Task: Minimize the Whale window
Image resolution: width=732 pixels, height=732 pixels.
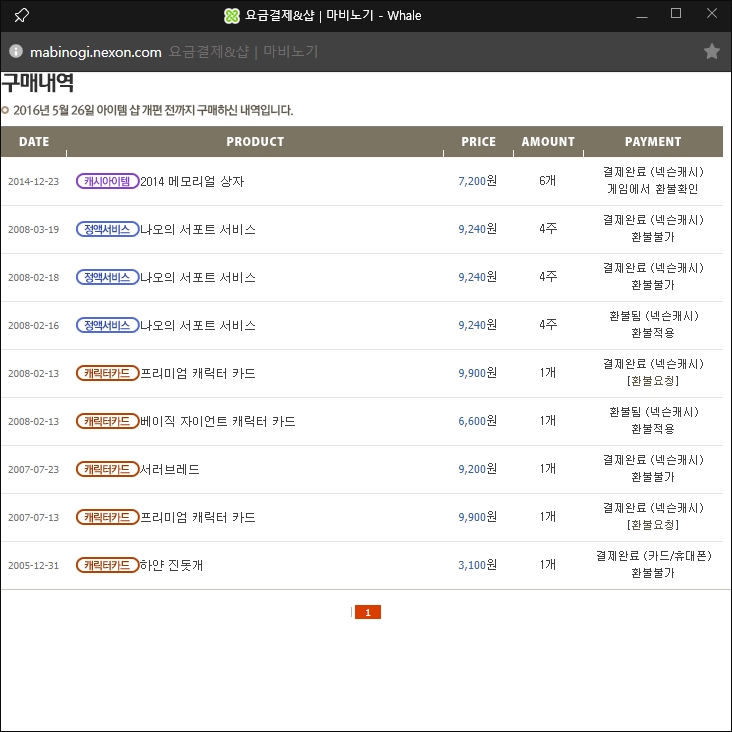Action: (x=642, y=16)
